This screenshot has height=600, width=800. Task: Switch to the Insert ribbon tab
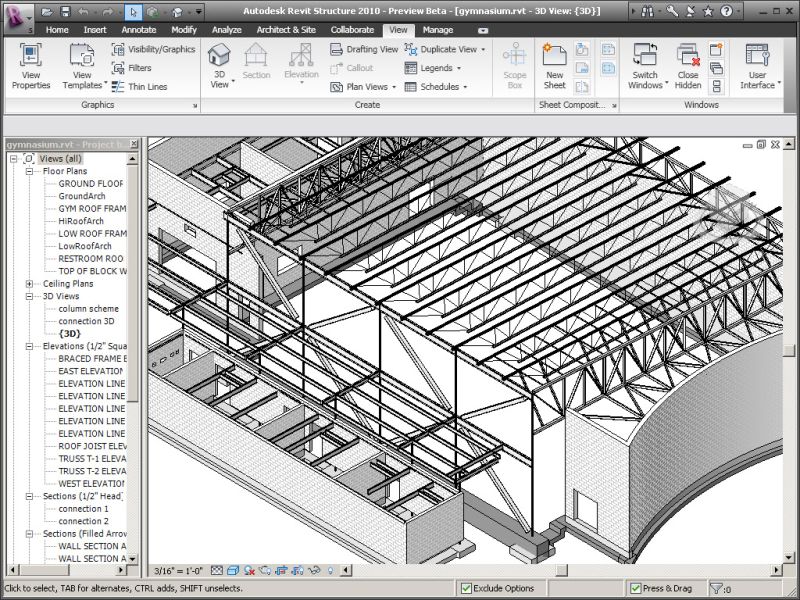95,30
